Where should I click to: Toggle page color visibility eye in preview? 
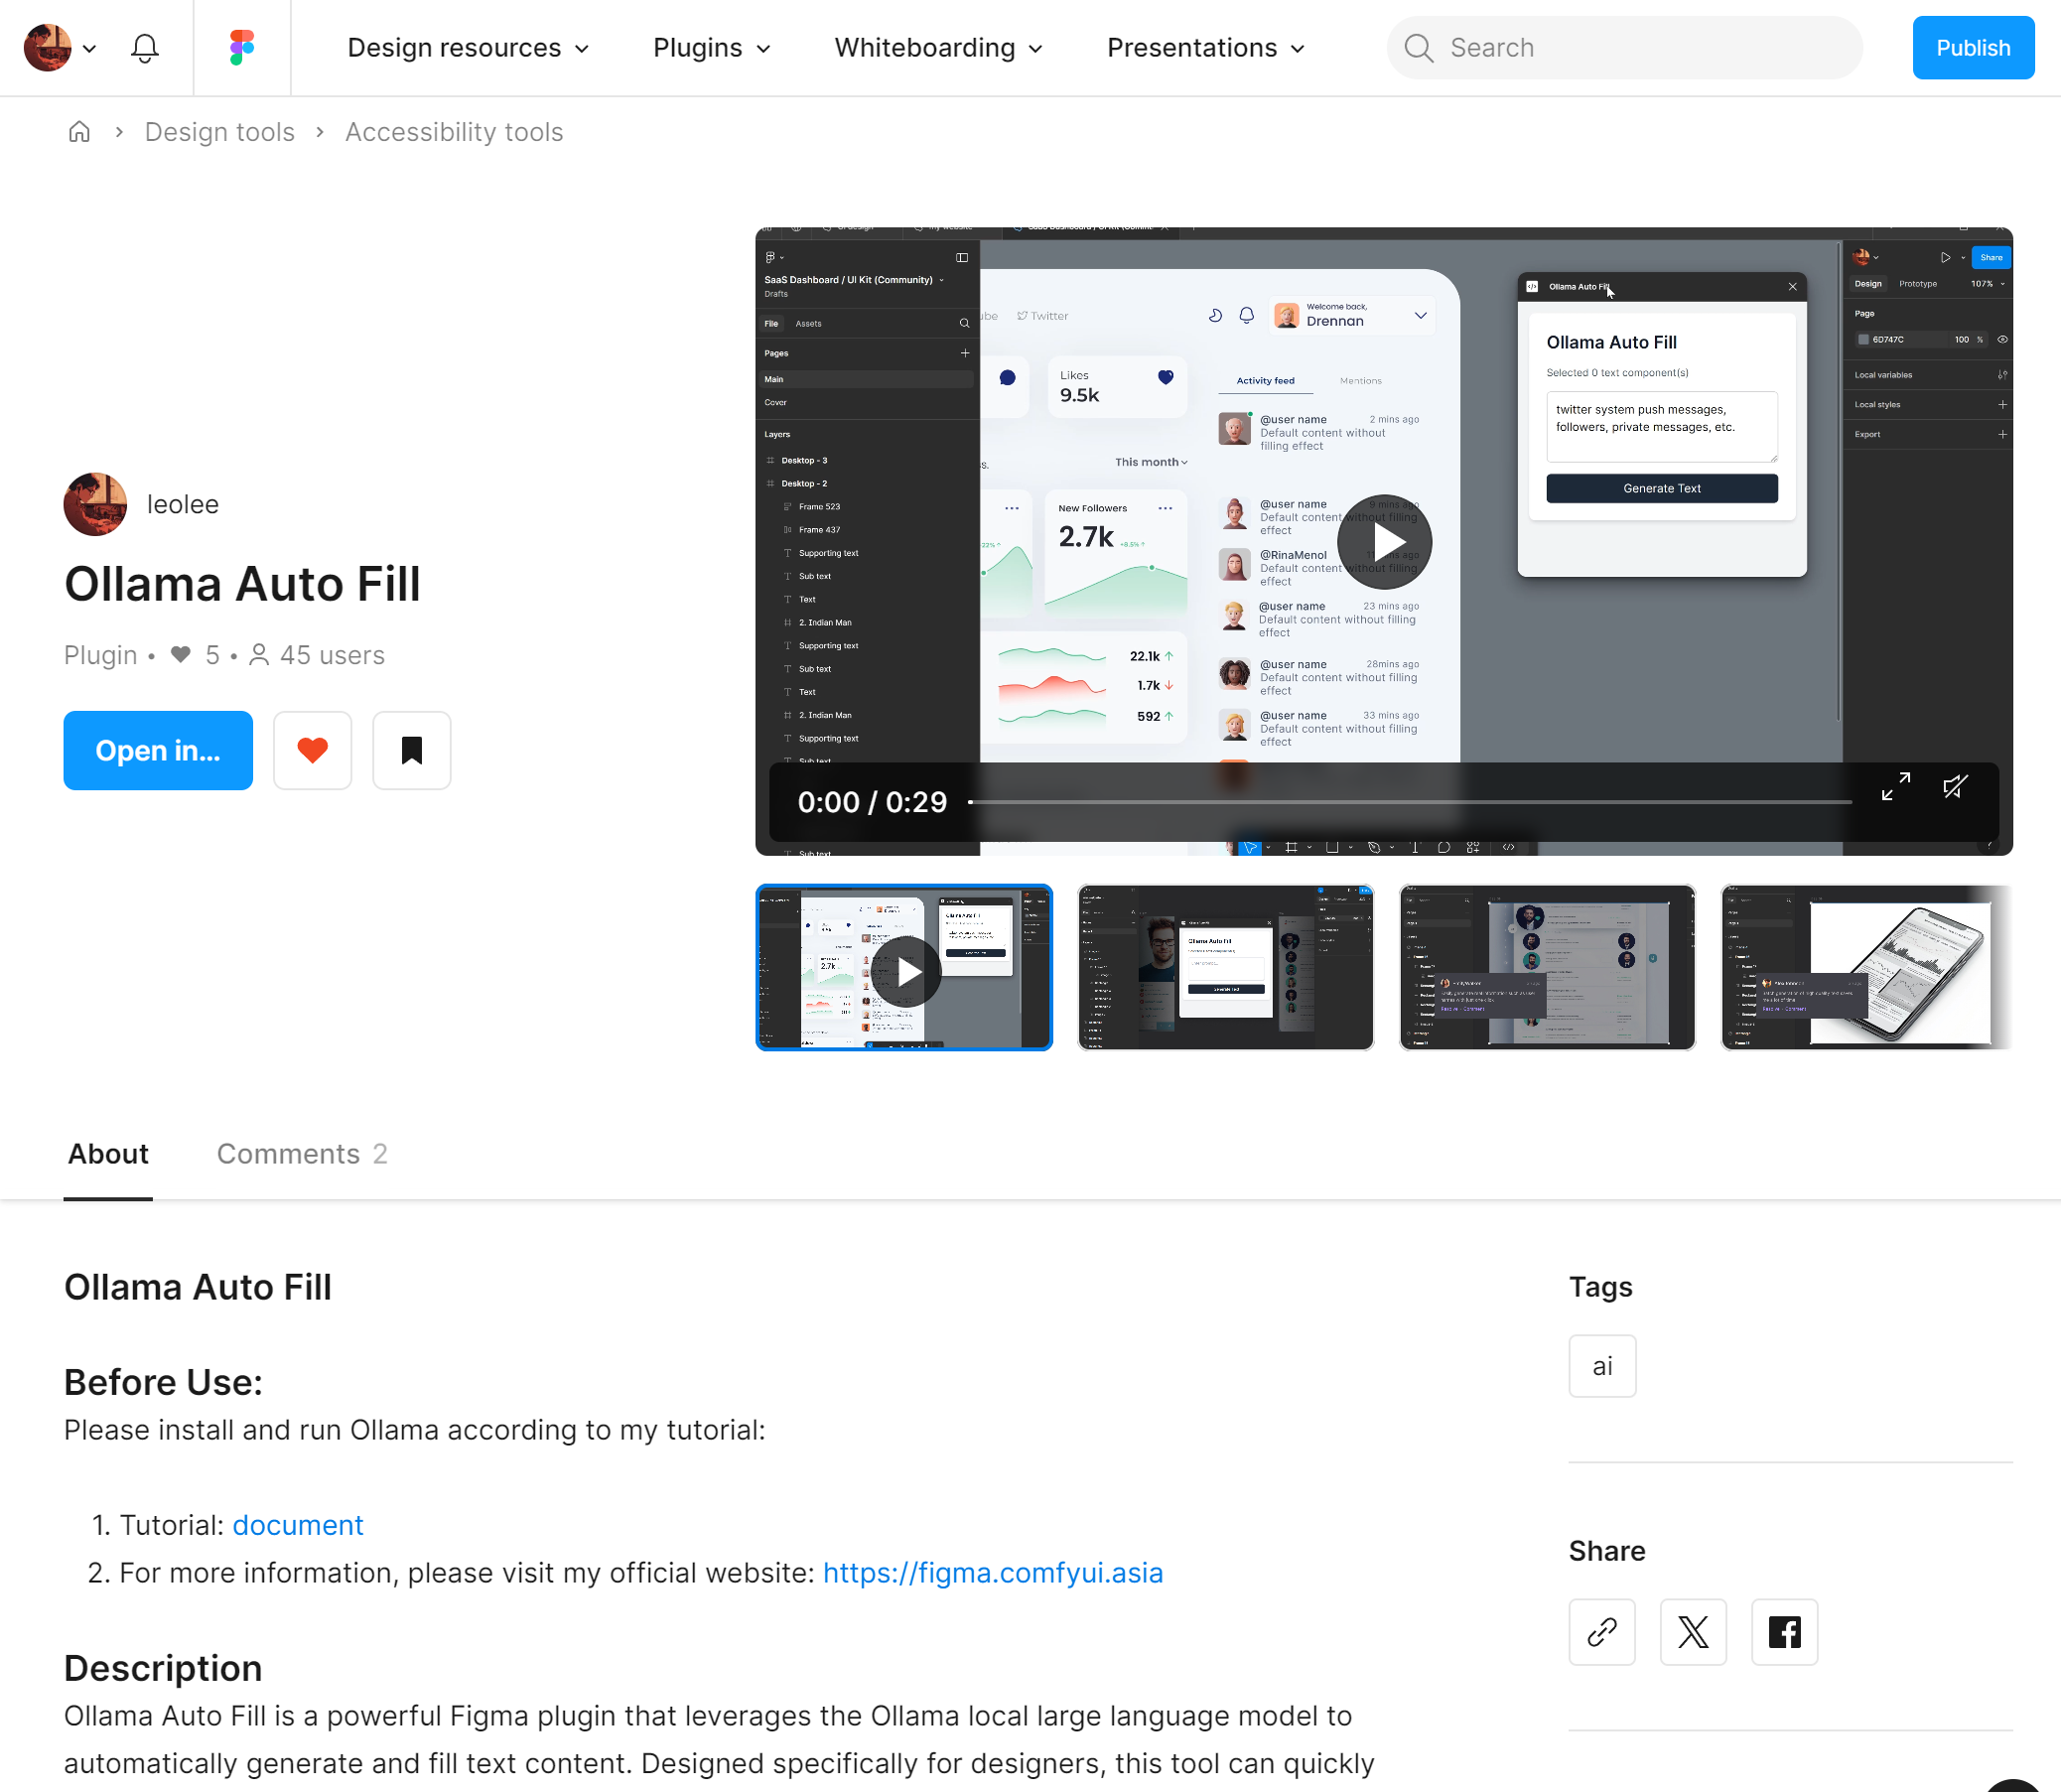tap(2002, 340)
